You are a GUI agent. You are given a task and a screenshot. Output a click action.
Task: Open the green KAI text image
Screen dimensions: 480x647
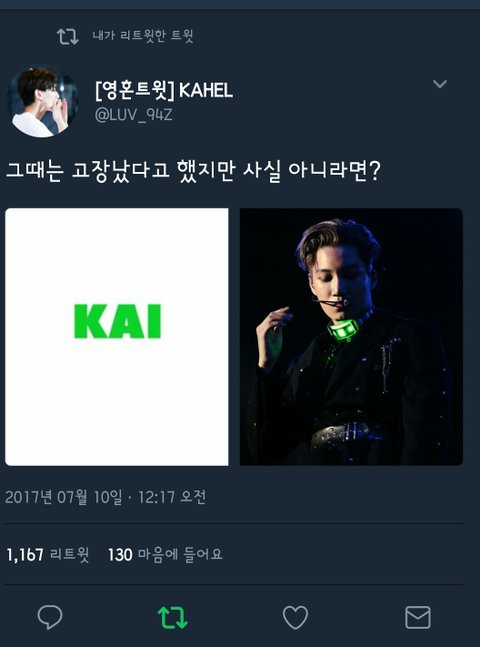tap(117, 337)
